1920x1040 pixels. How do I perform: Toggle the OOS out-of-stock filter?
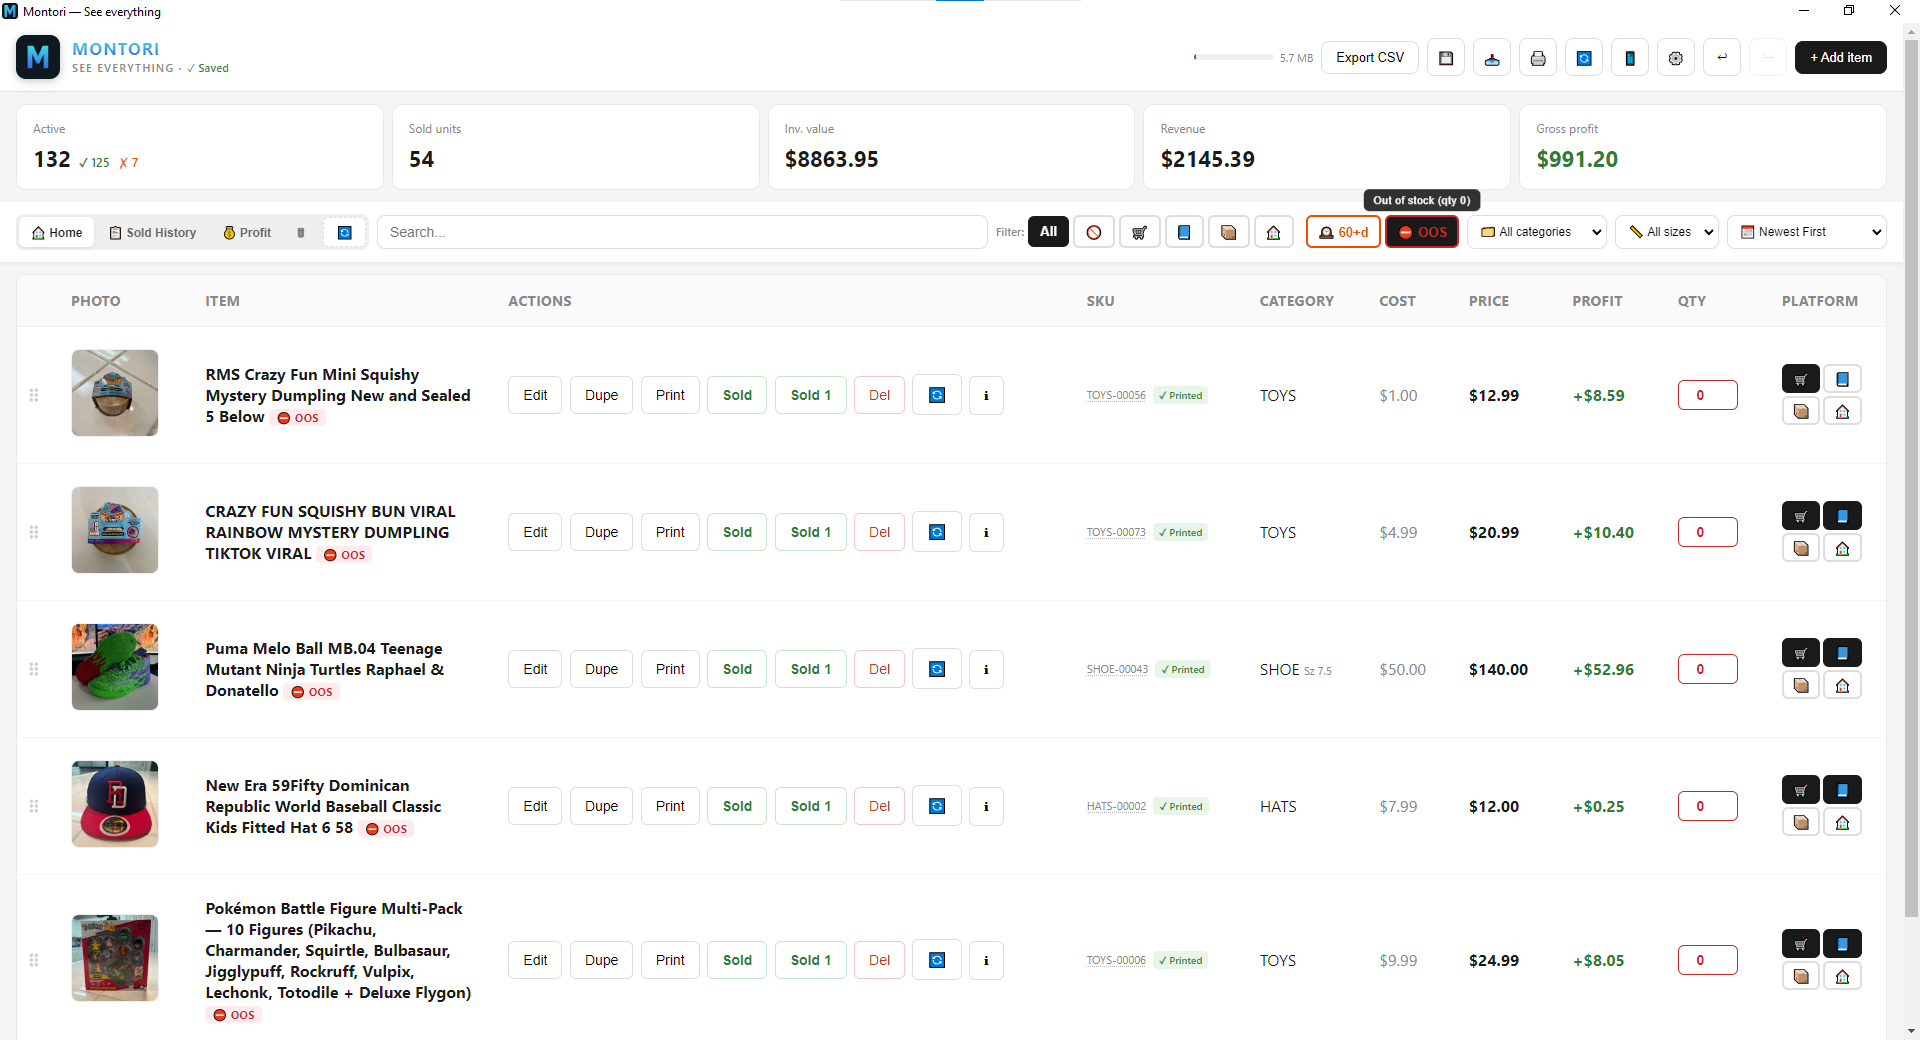(1422, 232)
